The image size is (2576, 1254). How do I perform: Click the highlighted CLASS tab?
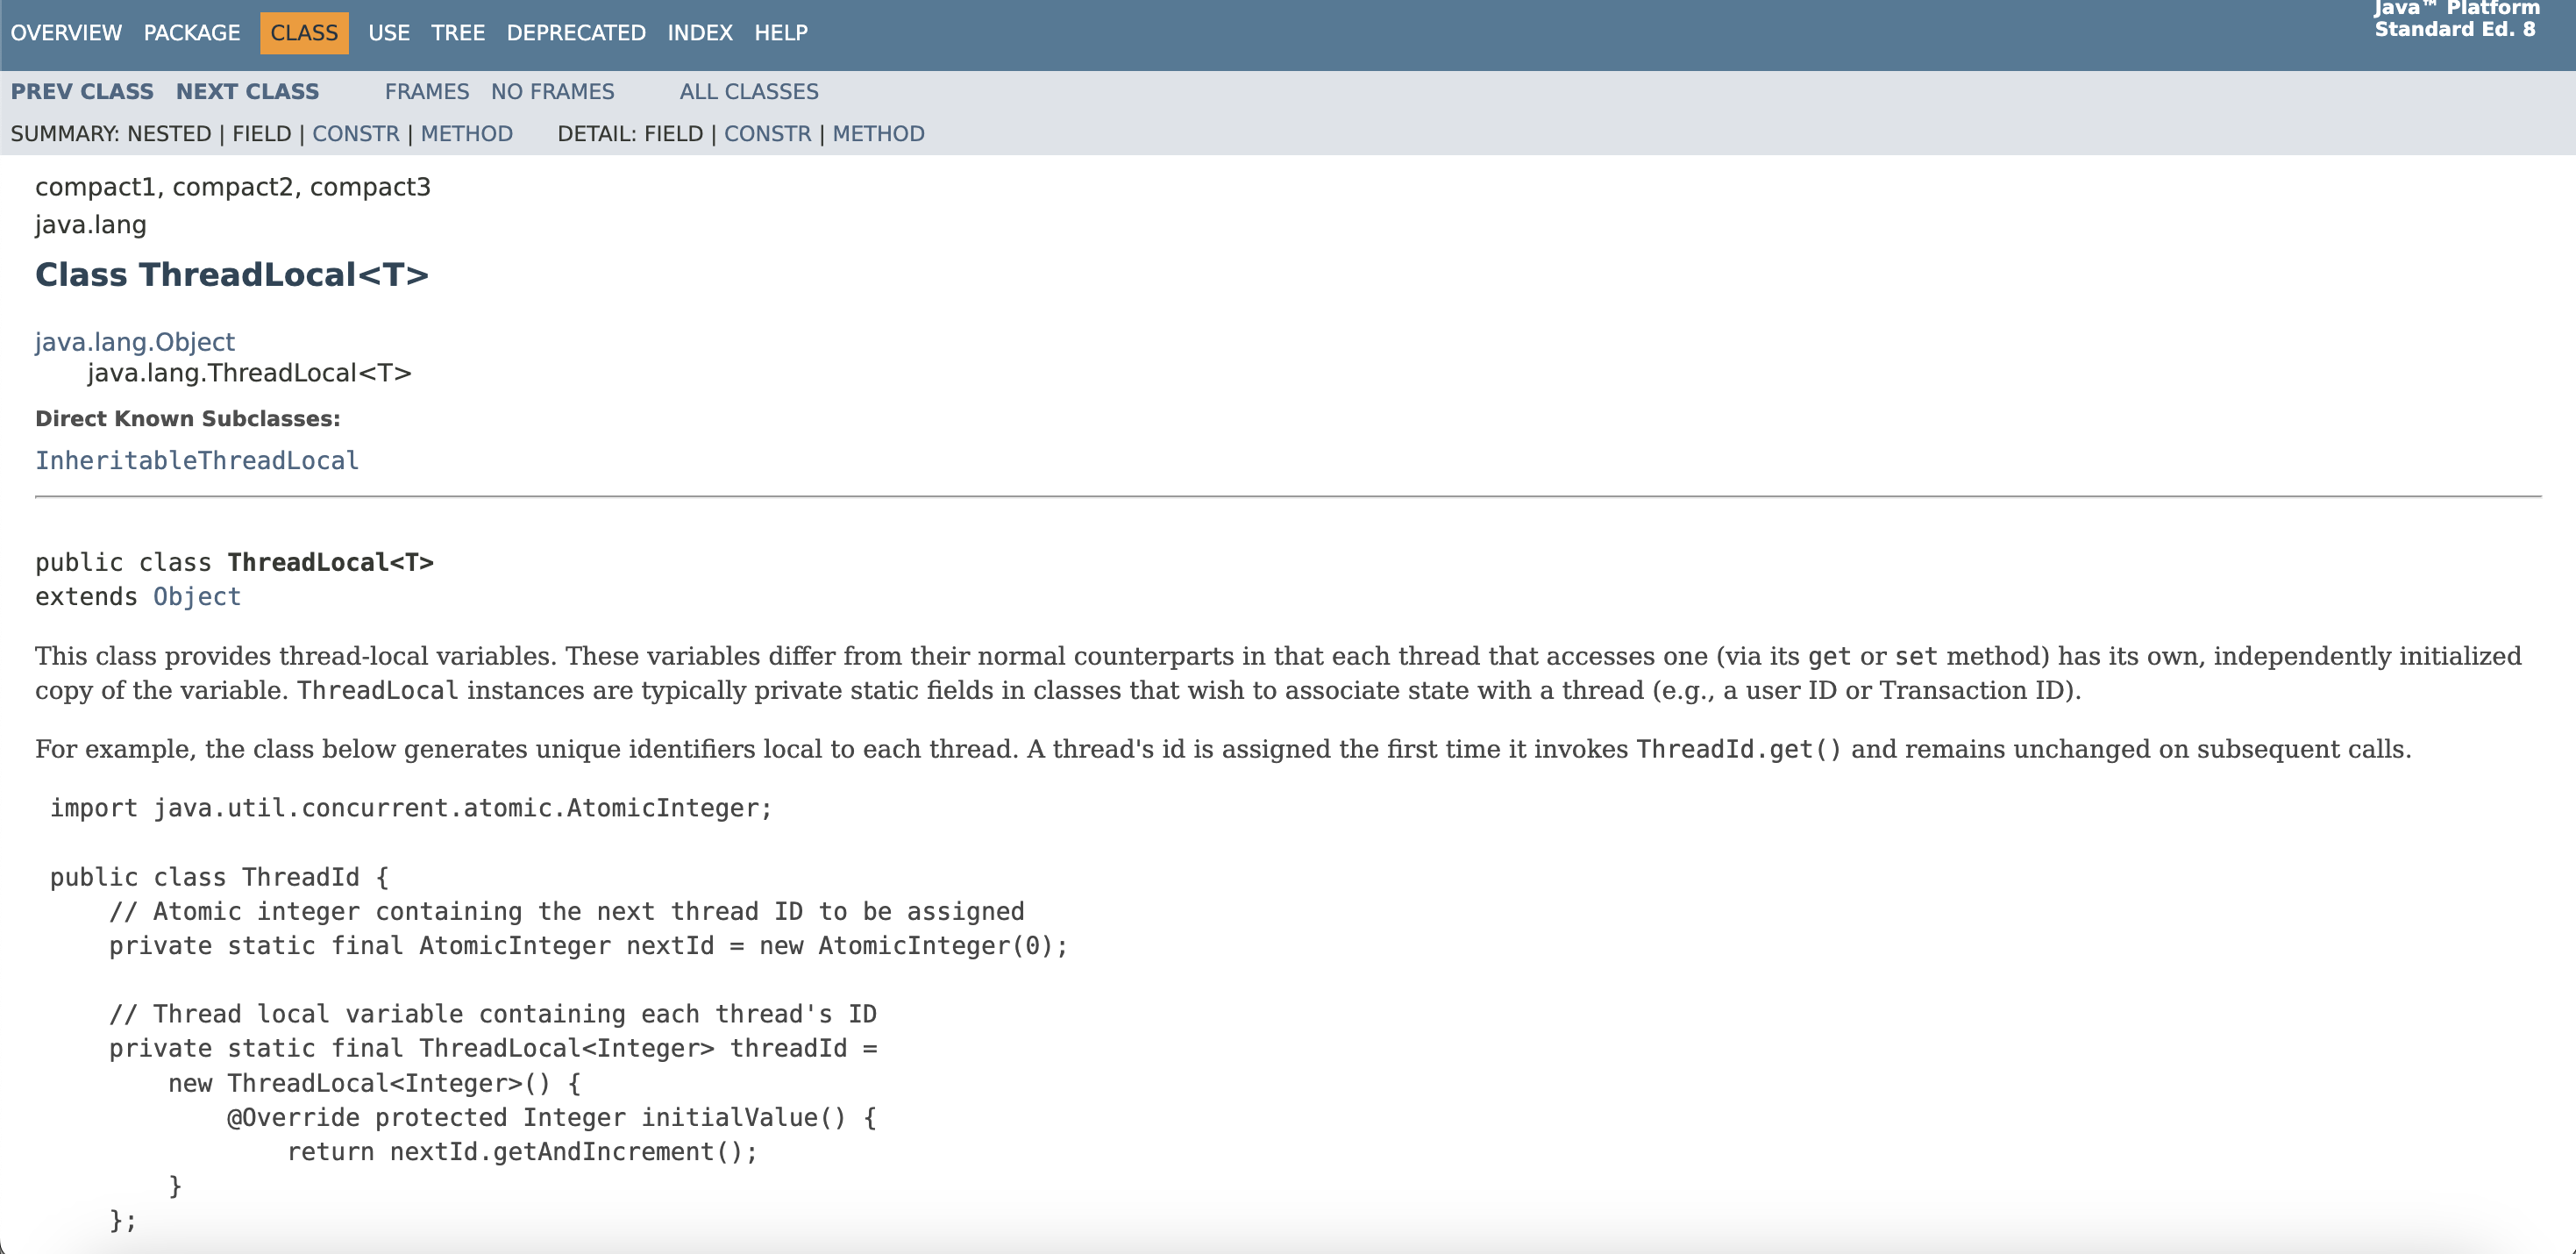(304, 33)
